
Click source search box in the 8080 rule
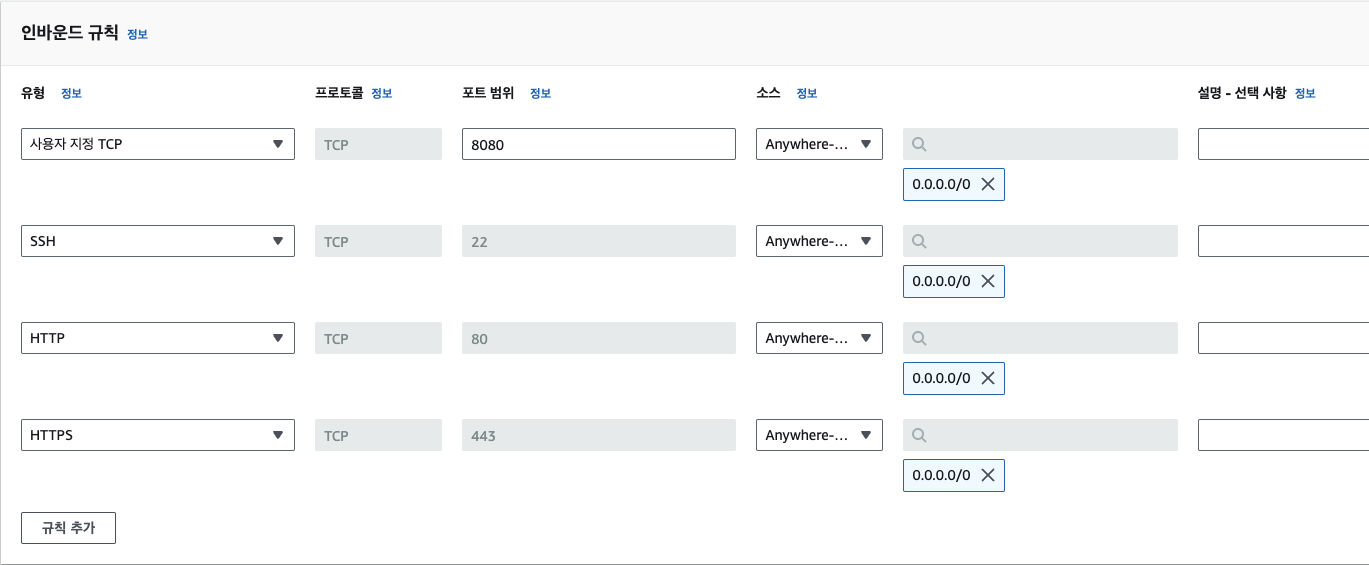[x=1040, y=144]
